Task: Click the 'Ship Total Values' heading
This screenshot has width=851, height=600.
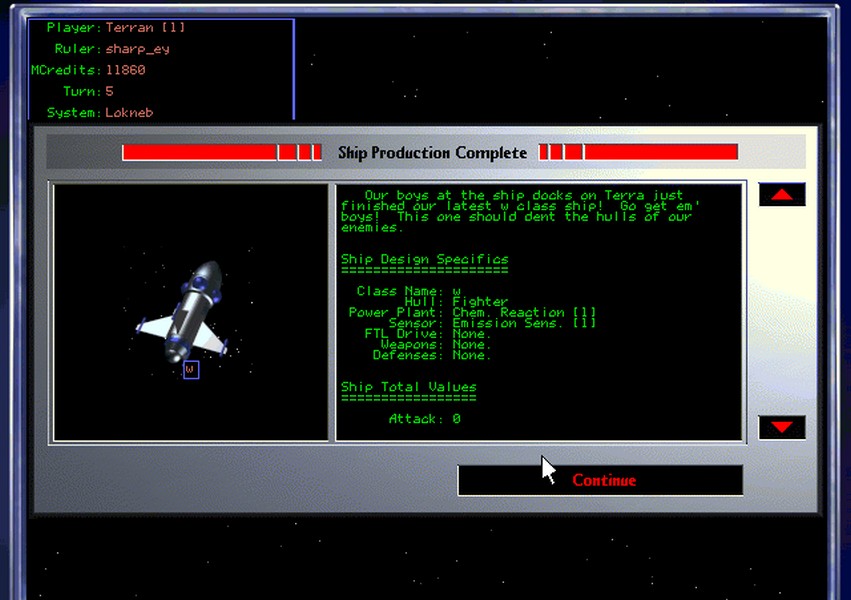Action: click(408, 387)
